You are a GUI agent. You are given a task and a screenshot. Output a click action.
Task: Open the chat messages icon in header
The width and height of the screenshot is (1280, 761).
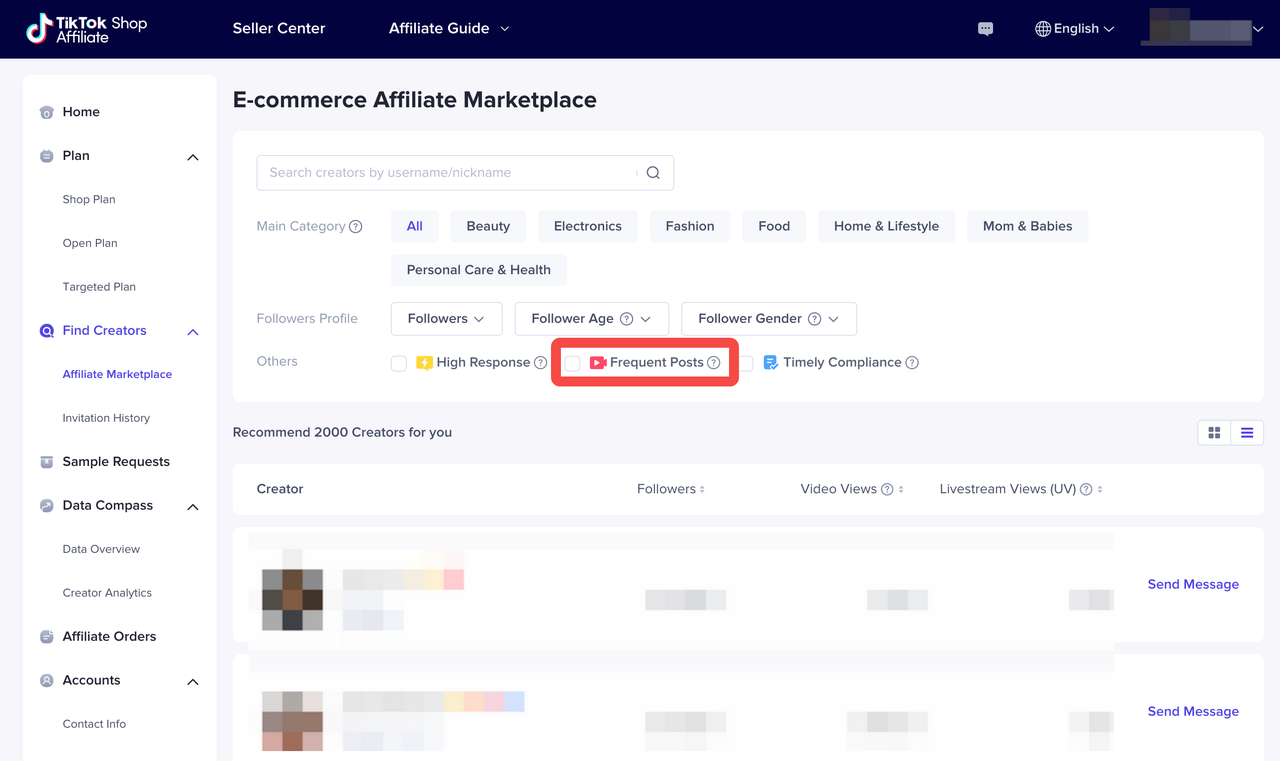(985, 29)
